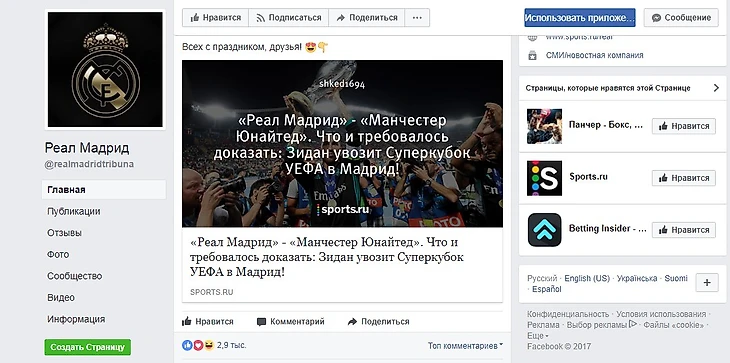The width and height of the screenshot is (730, 363).
Task: Open the three-dots more options button
Action: (x=417, y=18)
